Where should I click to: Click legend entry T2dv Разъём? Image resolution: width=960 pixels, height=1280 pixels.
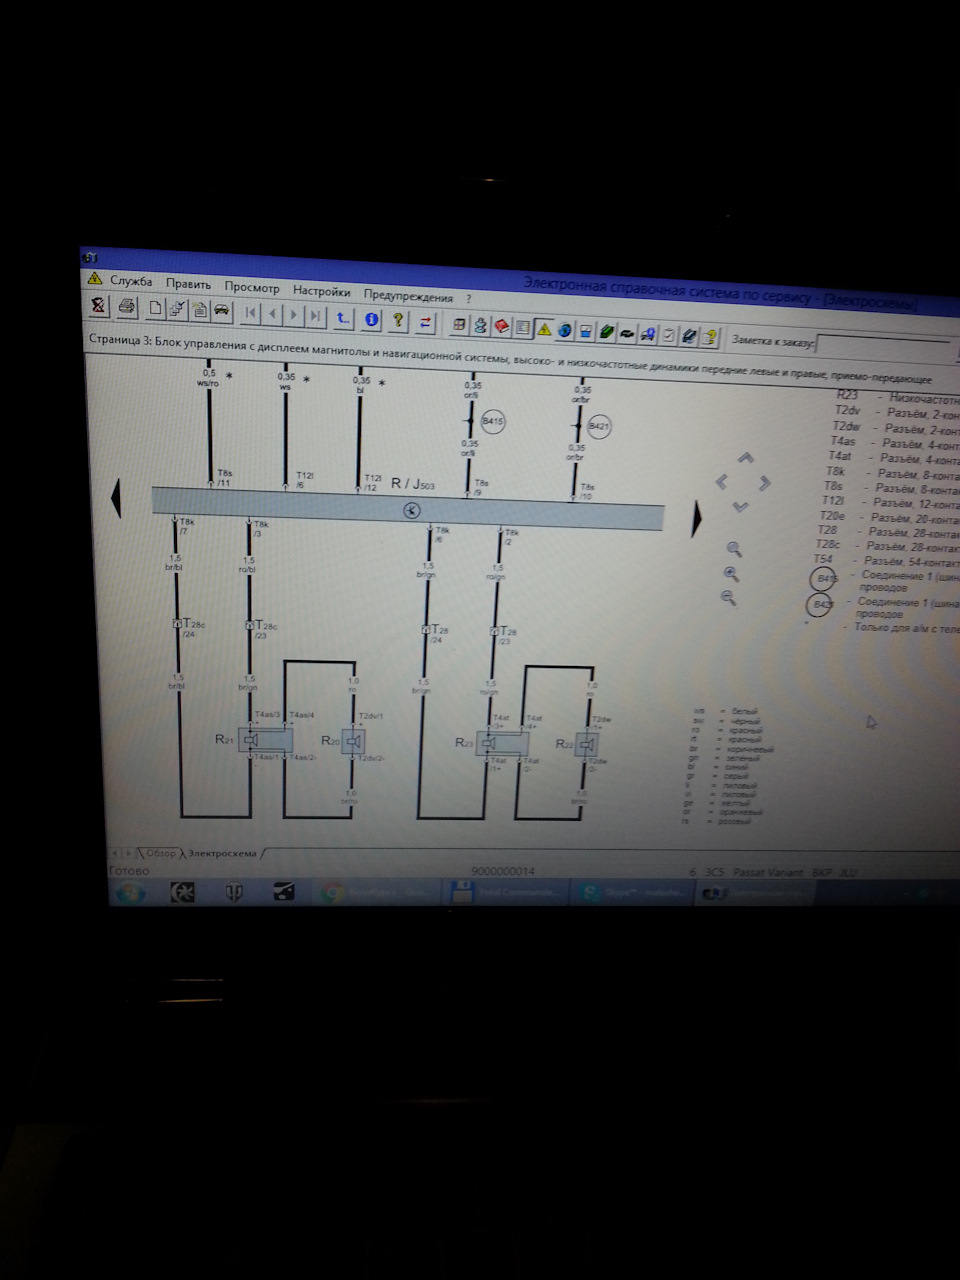pyautogui.click(x=896, y=413)
